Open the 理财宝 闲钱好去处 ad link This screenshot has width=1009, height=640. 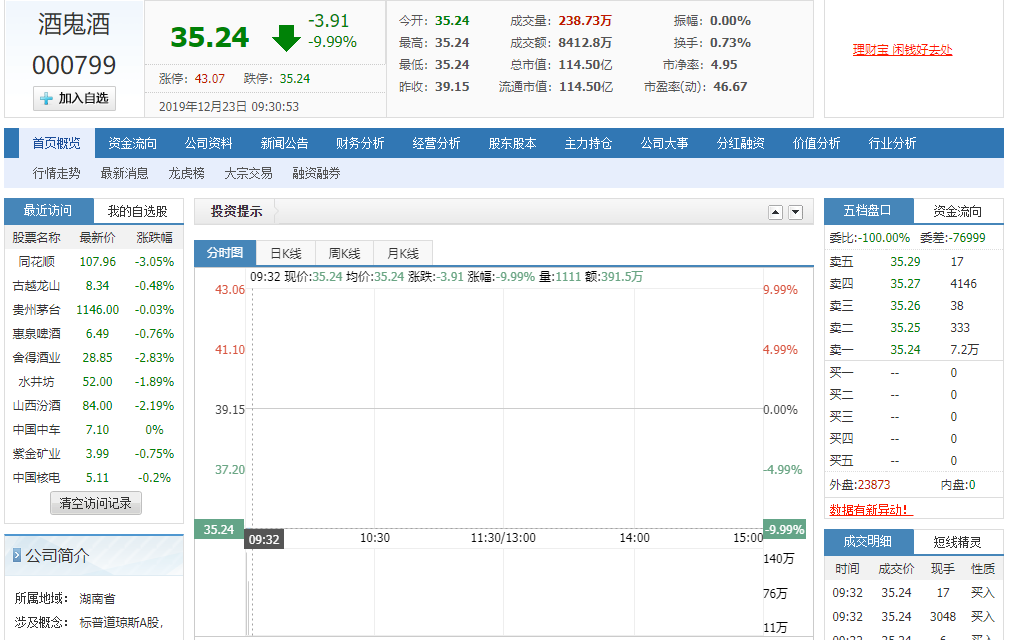(x=902, y=50)
